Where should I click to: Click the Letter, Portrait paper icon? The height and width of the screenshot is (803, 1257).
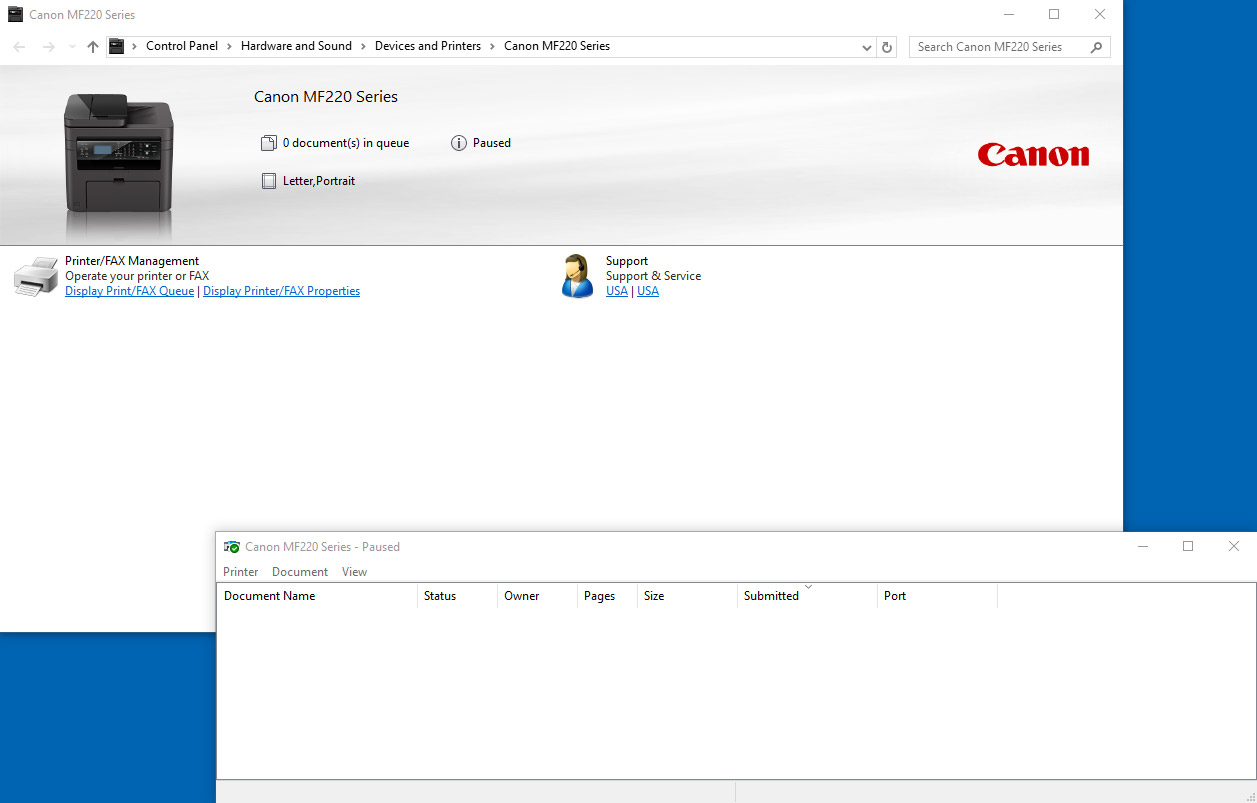point(268,181)
